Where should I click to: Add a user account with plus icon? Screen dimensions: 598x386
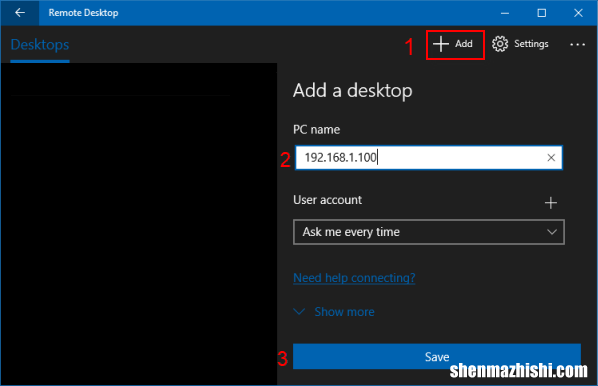click(550, 203)
